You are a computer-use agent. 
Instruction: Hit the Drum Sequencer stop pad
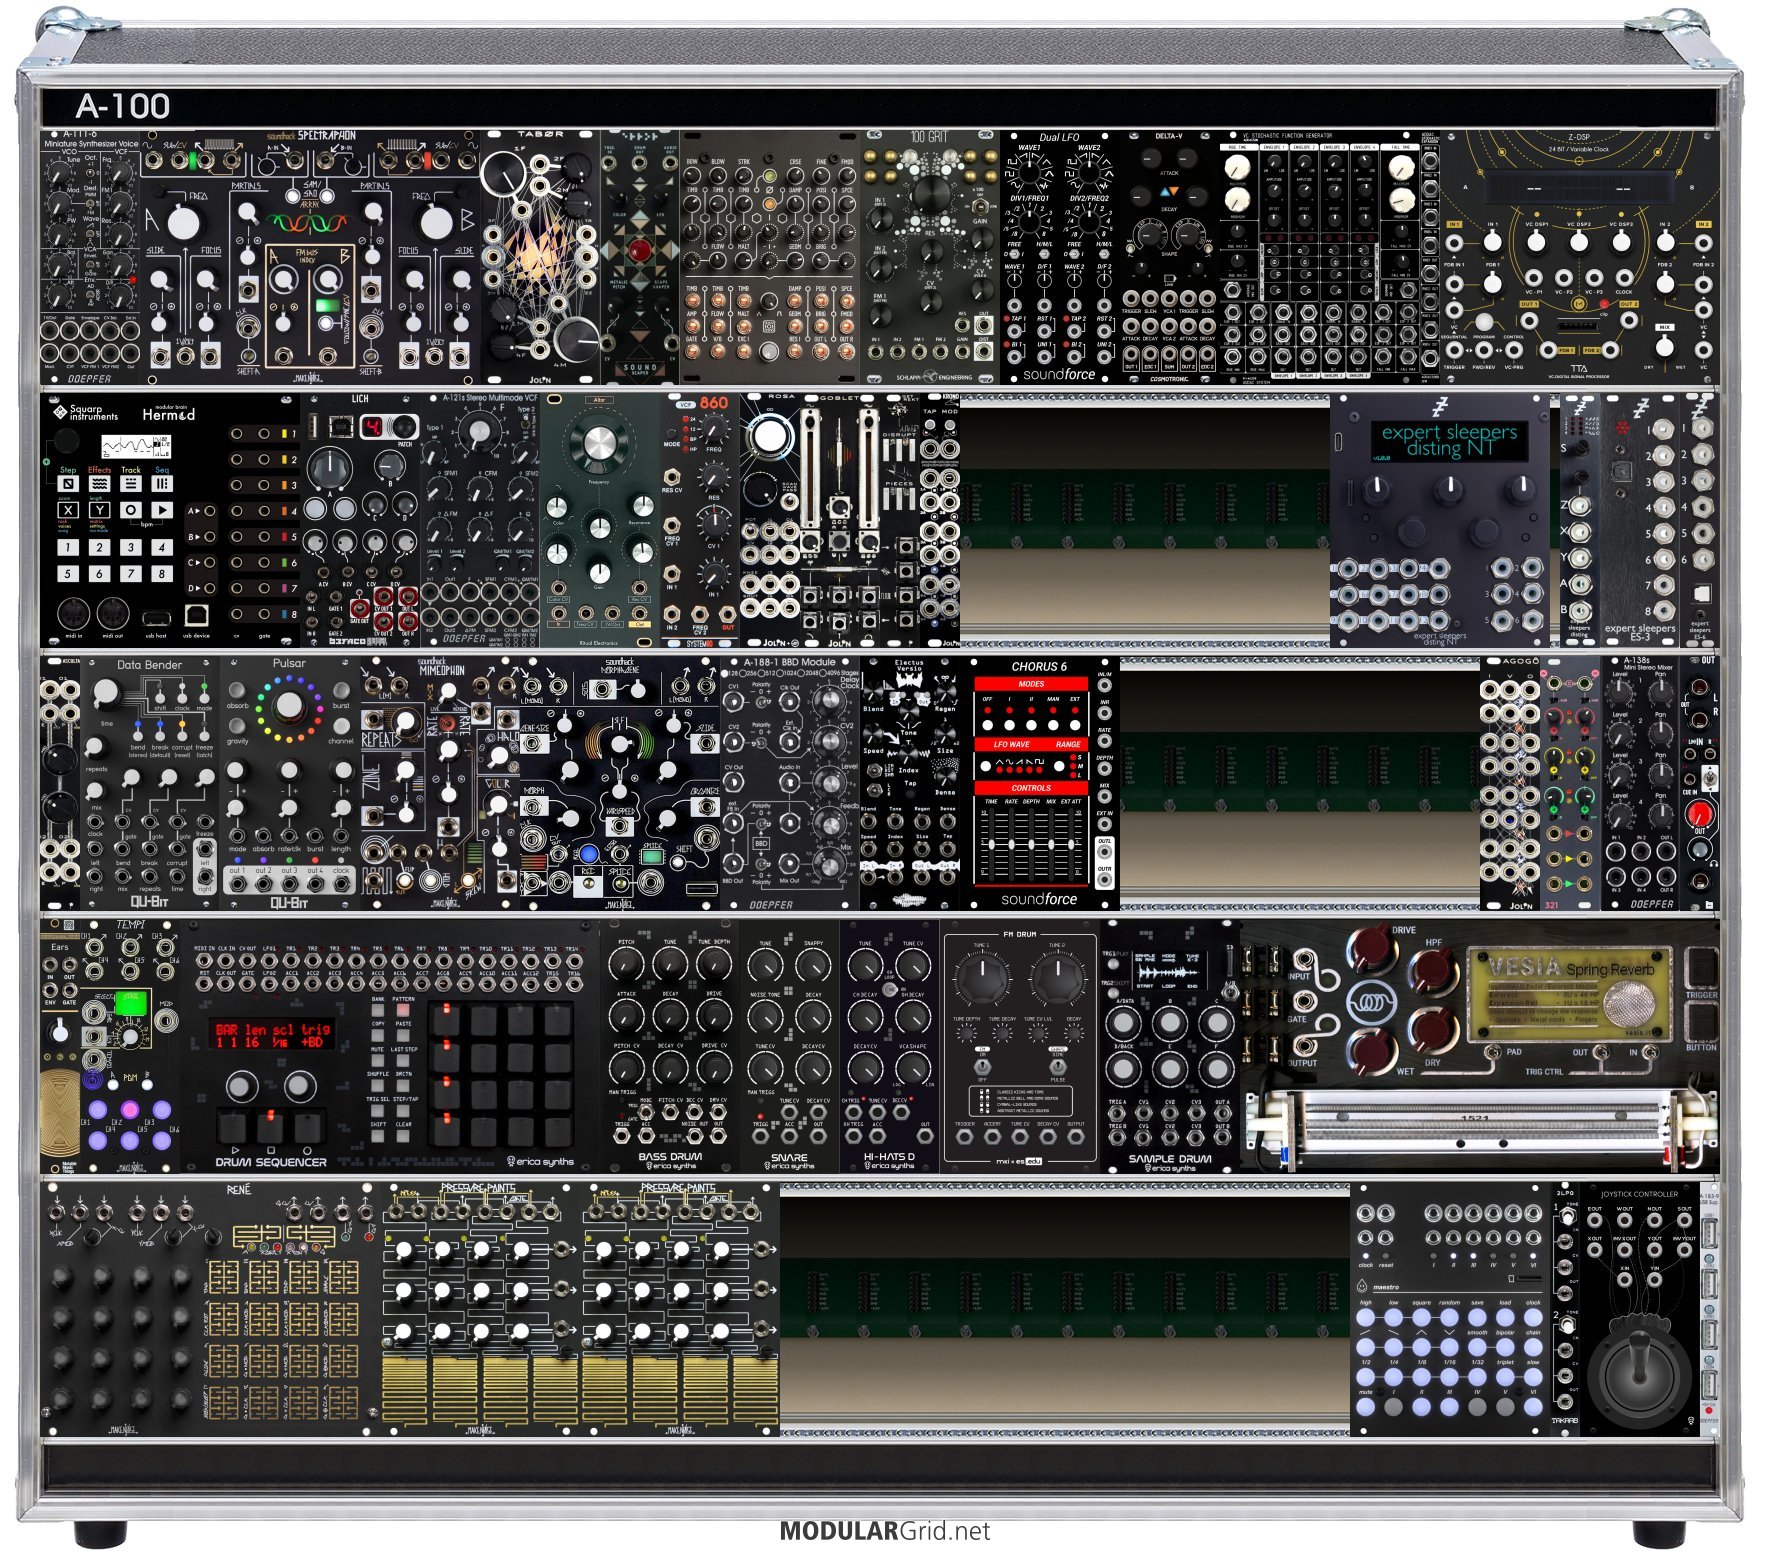point(270,1127)
